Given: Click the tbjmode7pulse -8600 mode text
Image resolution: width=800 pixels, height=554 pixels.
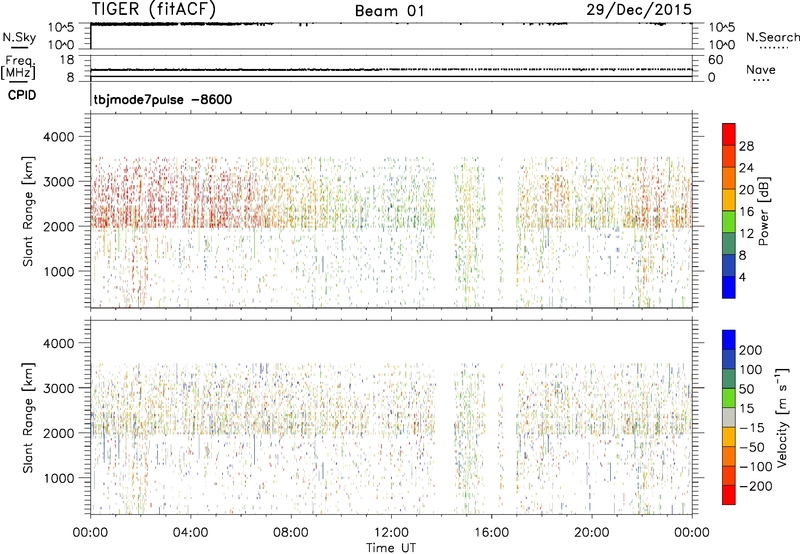Looking at the screenshot, I should click(x=163, y=99).
